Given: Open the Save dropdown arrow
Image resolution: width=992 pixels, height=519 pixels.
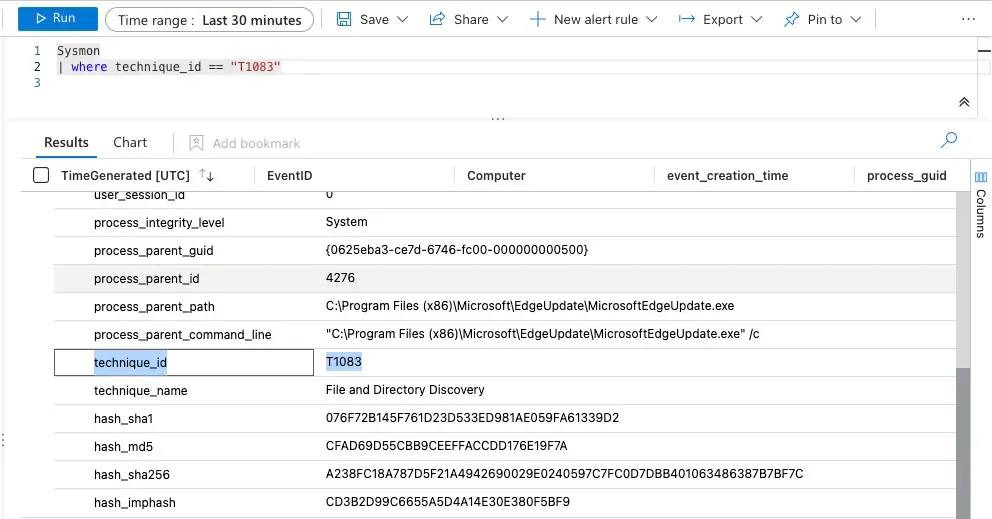Looking at the screenshot, I should (x=402, y=20).
